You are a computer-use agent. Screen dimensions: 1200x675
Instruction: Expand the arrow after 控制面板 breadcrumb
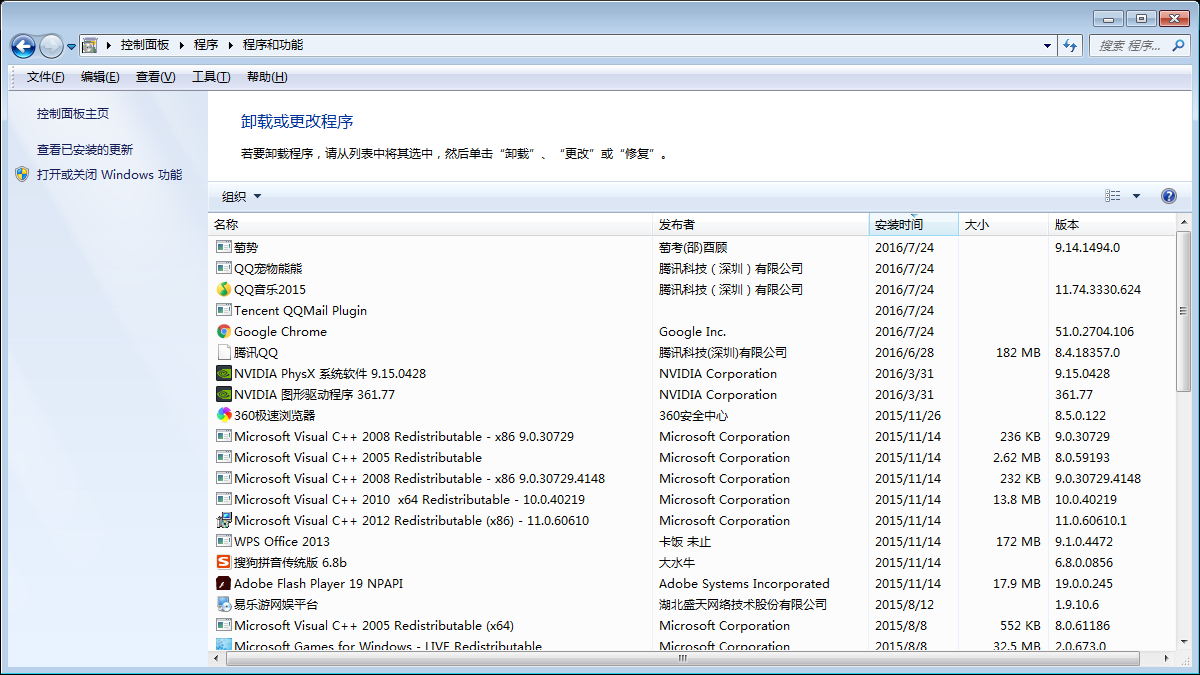click(182, 45)
